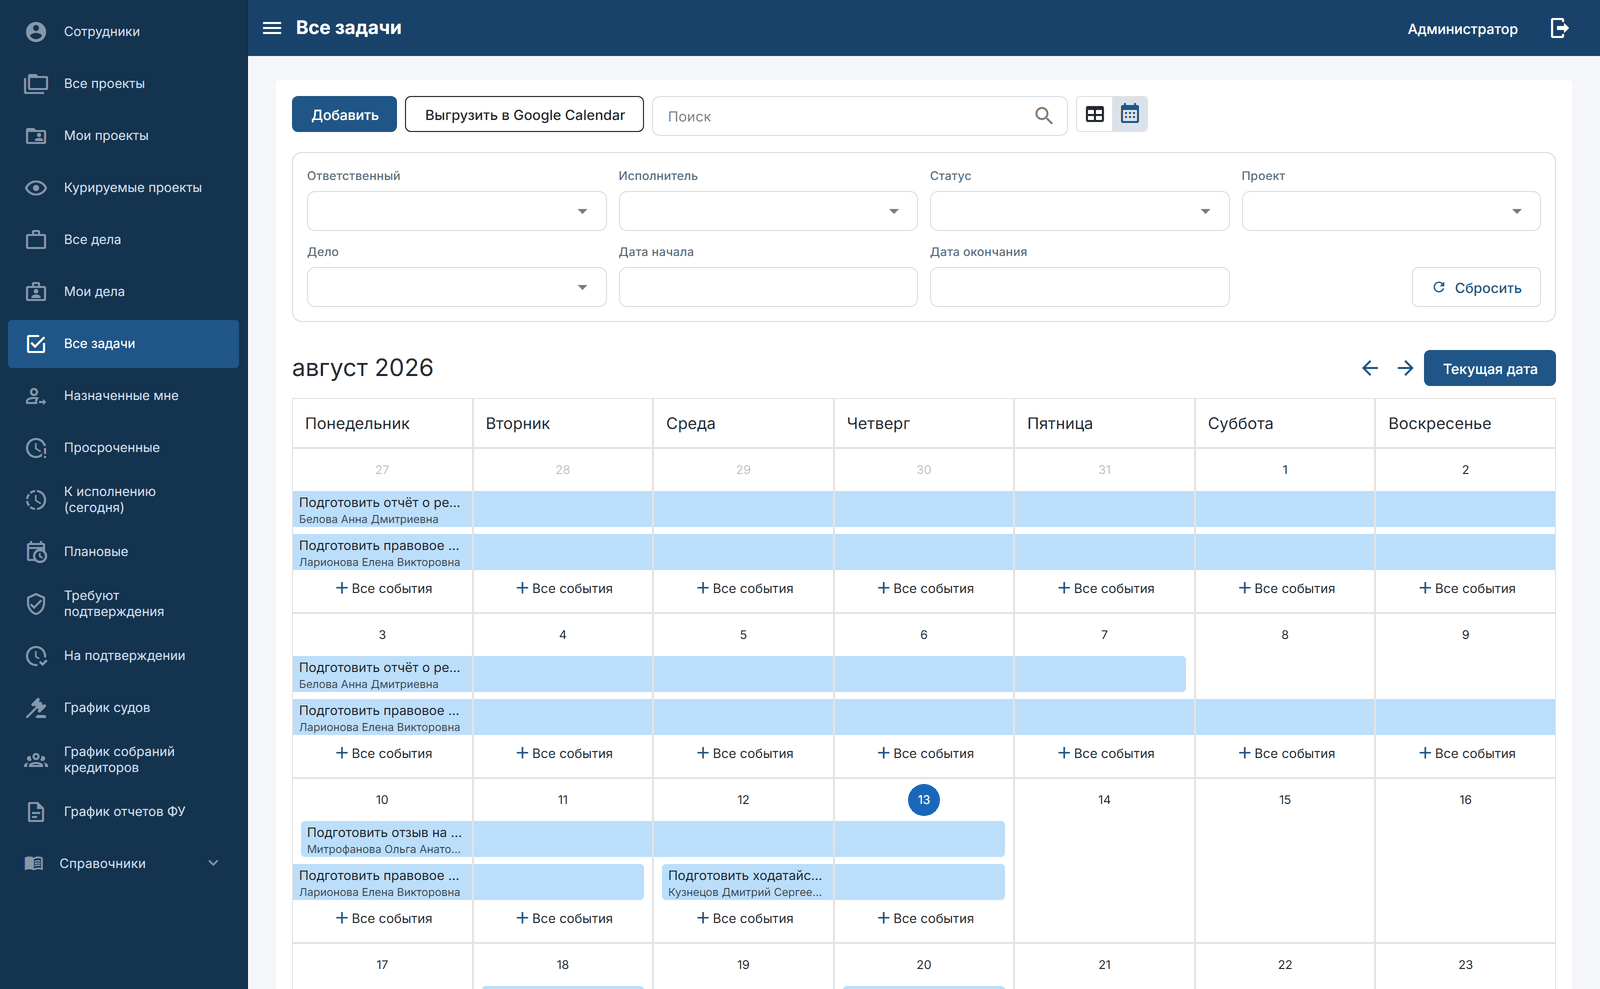This screenshot has width=1600, height=989.
Task: Open Все проекты folder icon
Action: tap(36, 84)
